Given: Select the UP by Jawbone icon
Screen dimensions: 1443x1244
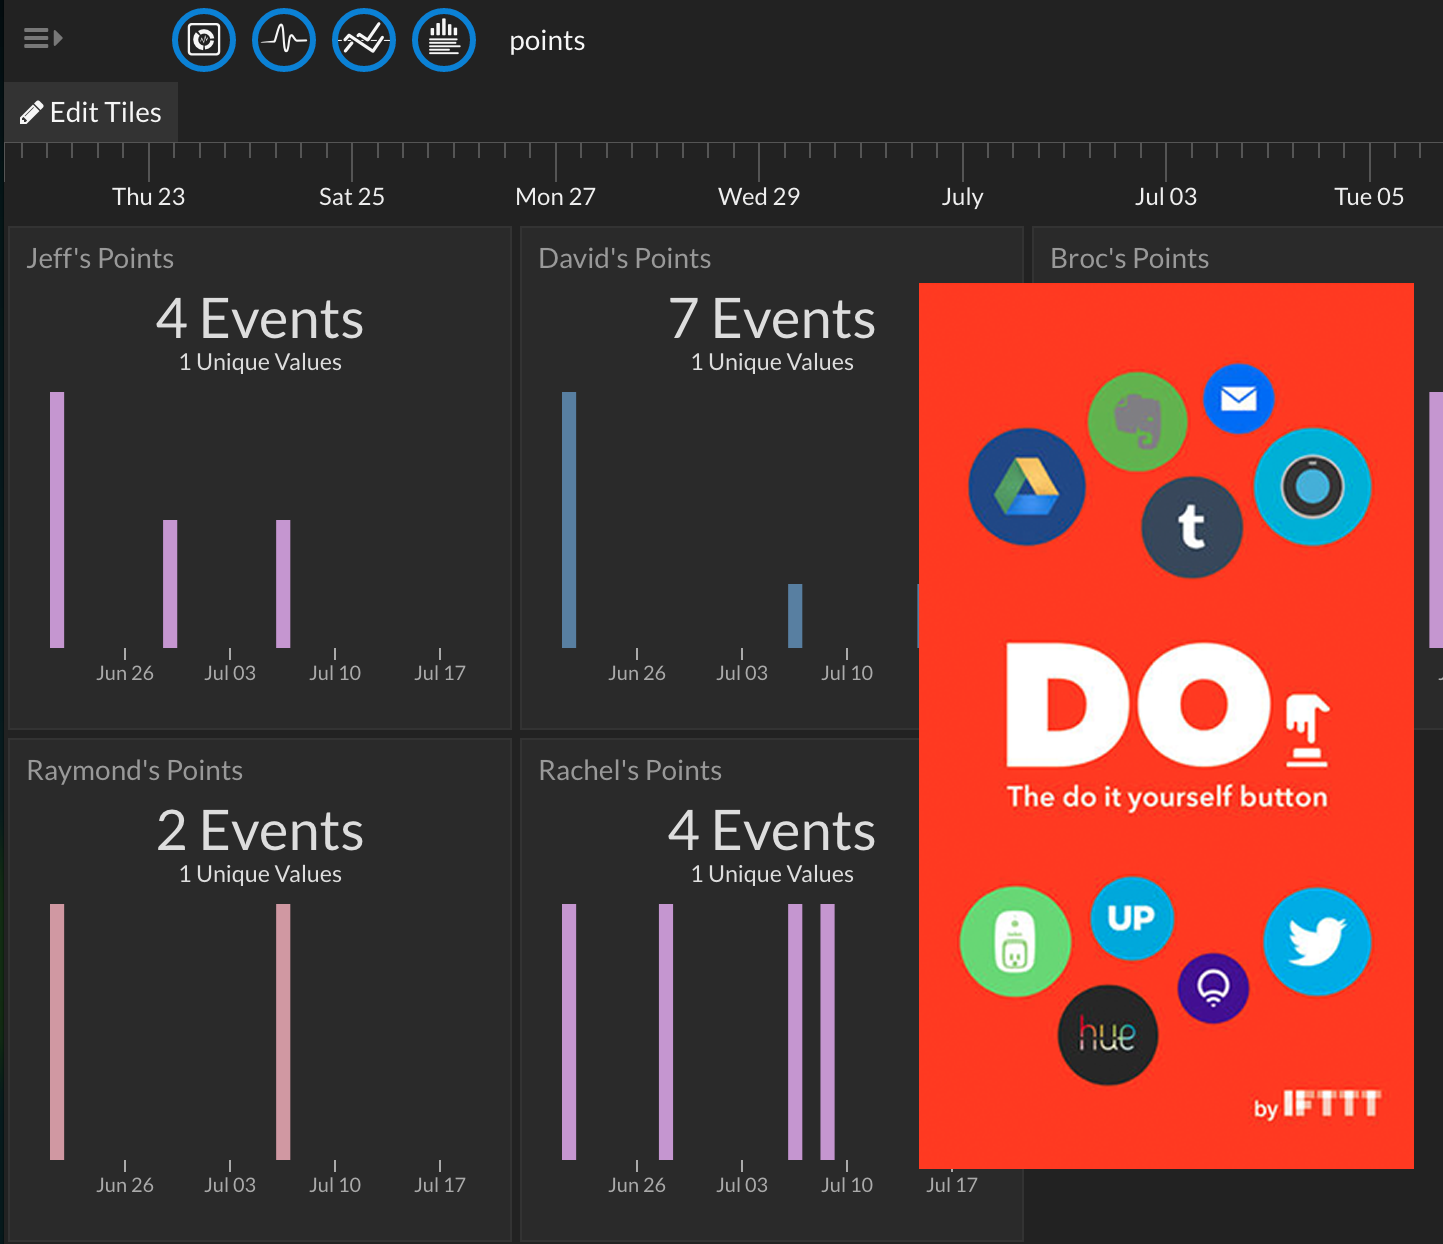Looking at the screenshot, I should point(1131,919).
